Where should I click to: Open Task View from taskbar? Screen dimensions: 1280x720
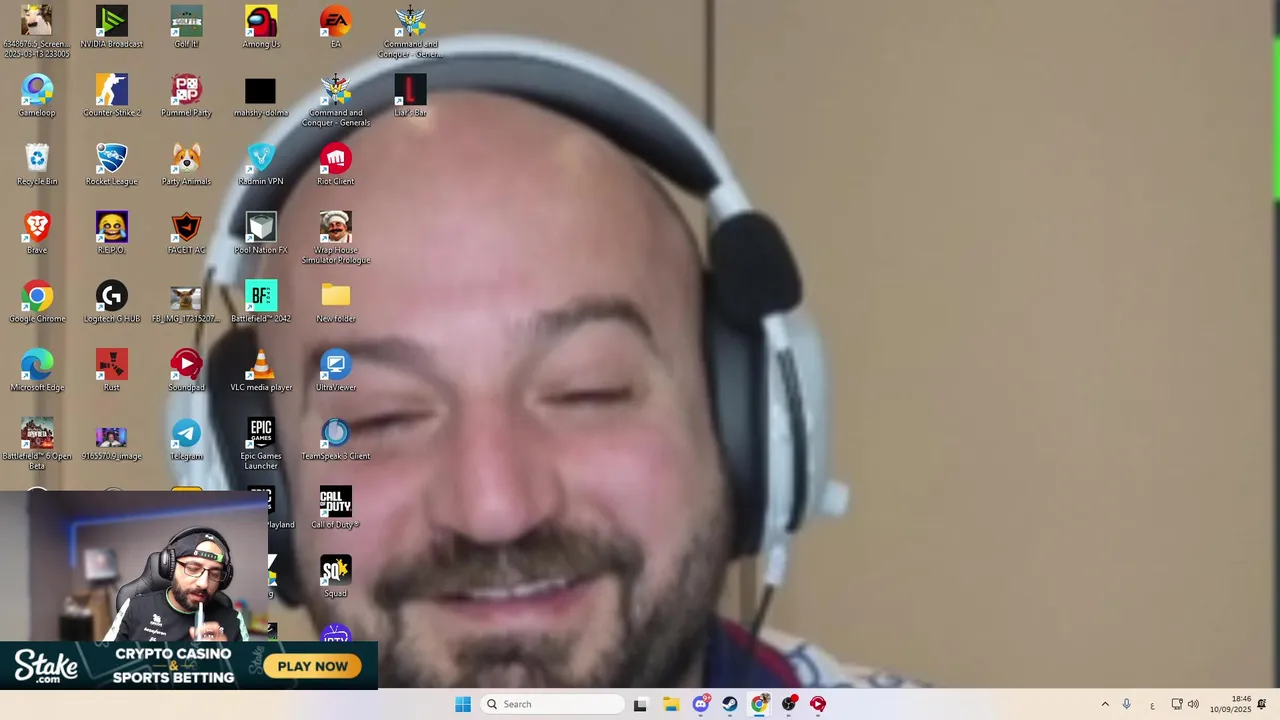tap(640, 704)
